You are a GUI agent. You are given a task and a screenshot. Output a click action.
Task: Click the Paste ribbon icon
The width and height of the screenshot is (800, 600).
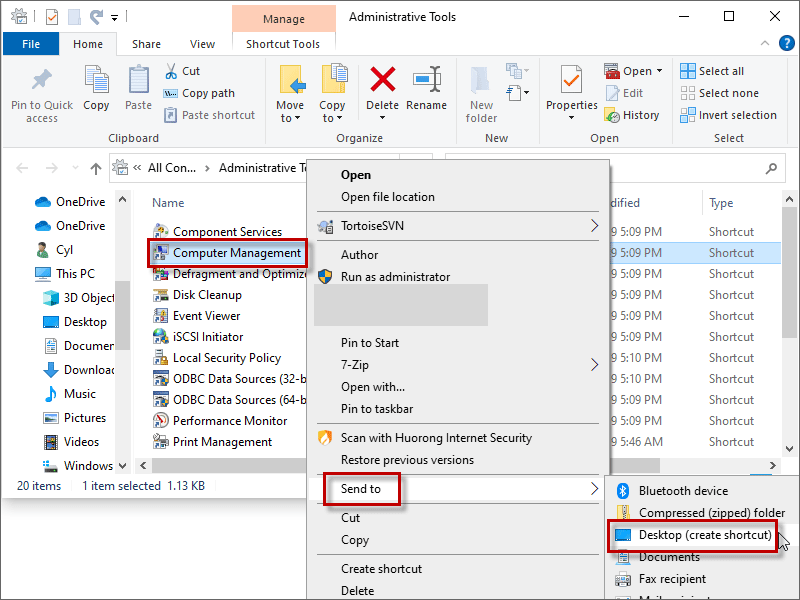click(x=138, y=79)
